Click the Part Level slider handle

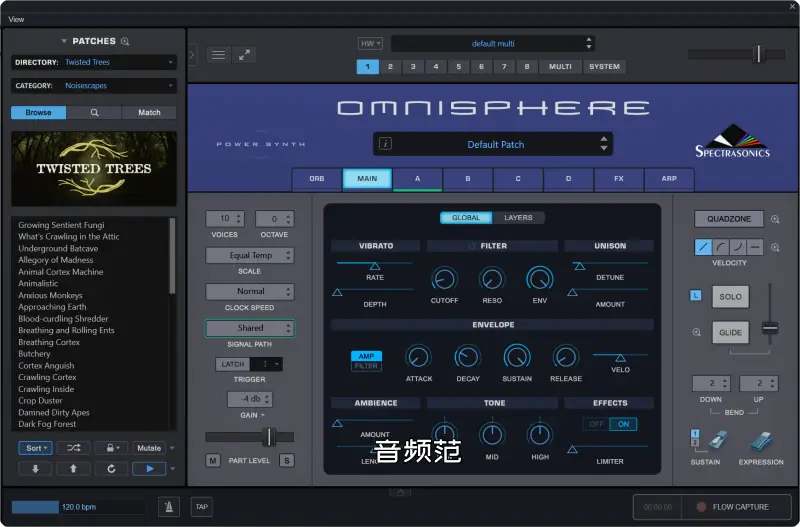click(x=268, y=437)
